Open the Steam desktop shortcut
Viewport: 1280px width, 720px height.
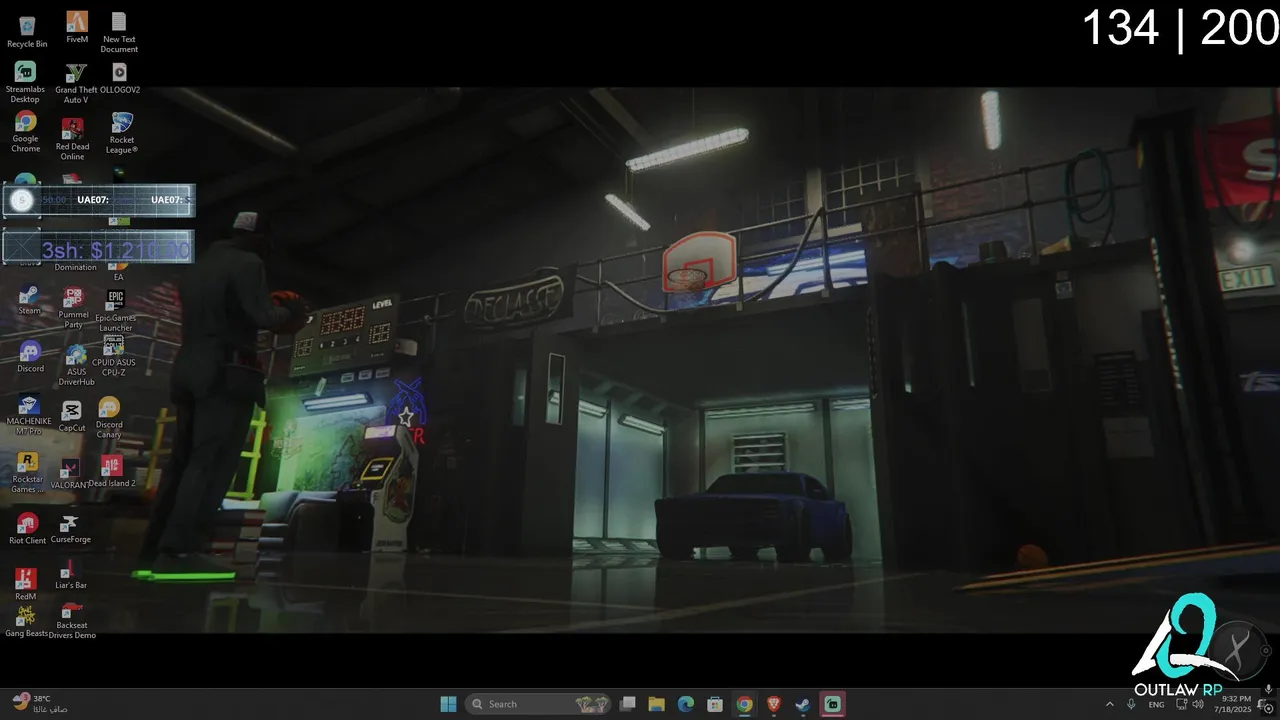(29, 300)
